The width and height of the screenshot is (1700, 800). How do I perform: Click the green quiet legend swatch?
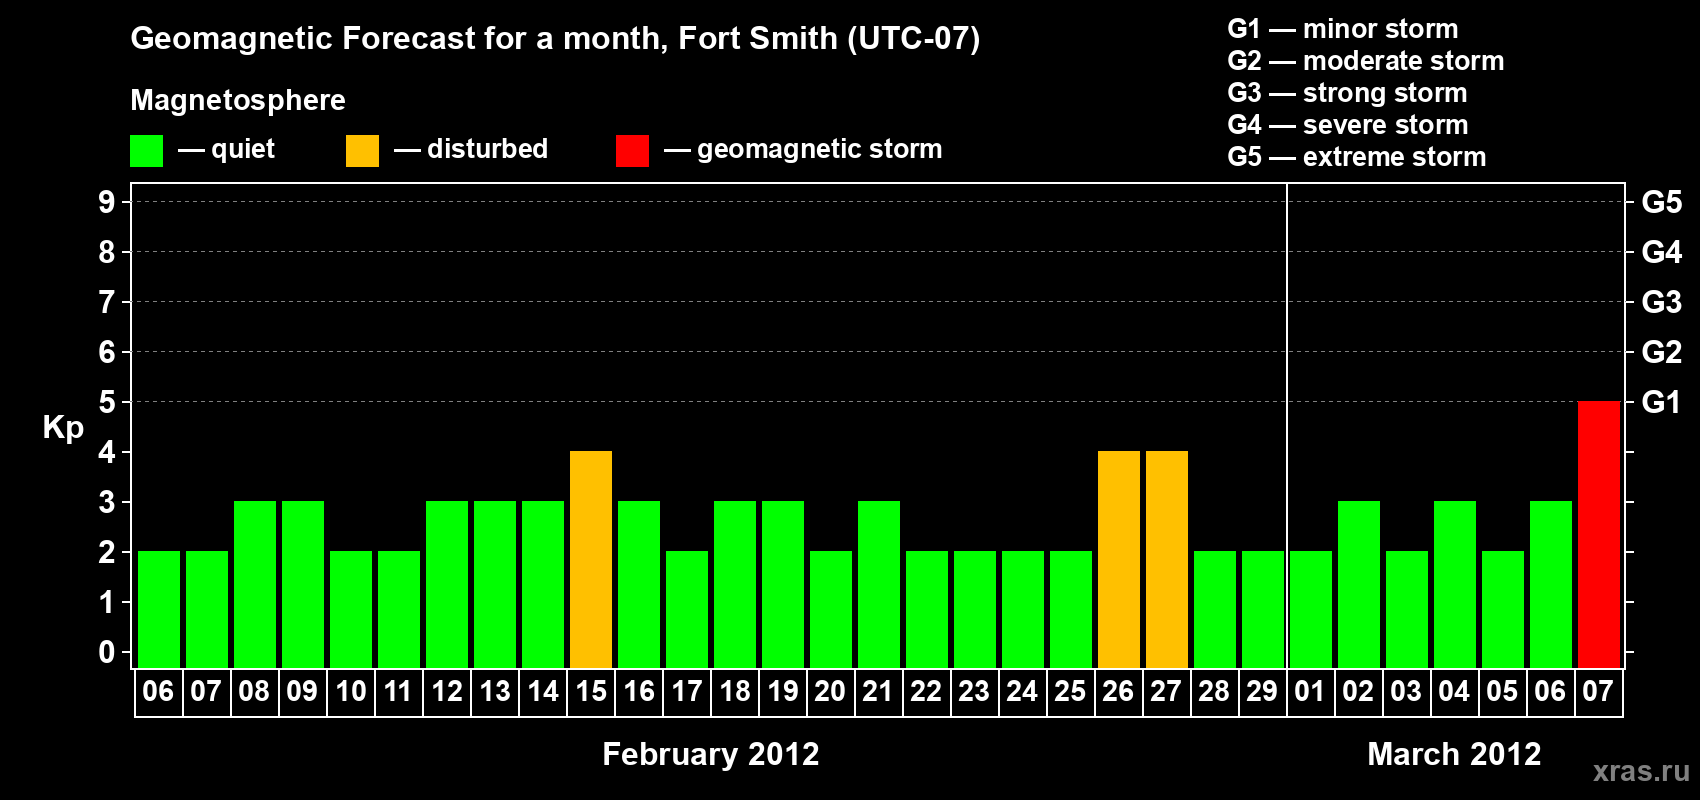(146, 151)
